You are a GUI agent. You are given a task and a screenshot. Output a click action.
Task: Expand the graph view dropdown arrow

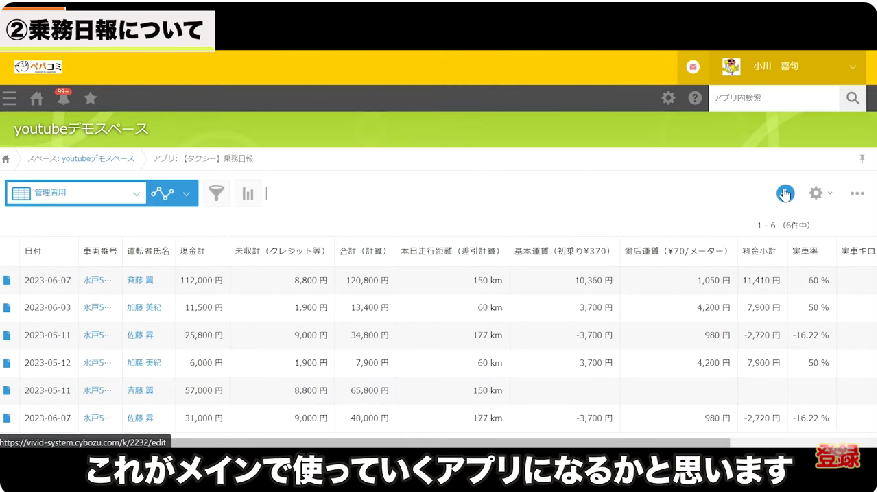point(186,193)
